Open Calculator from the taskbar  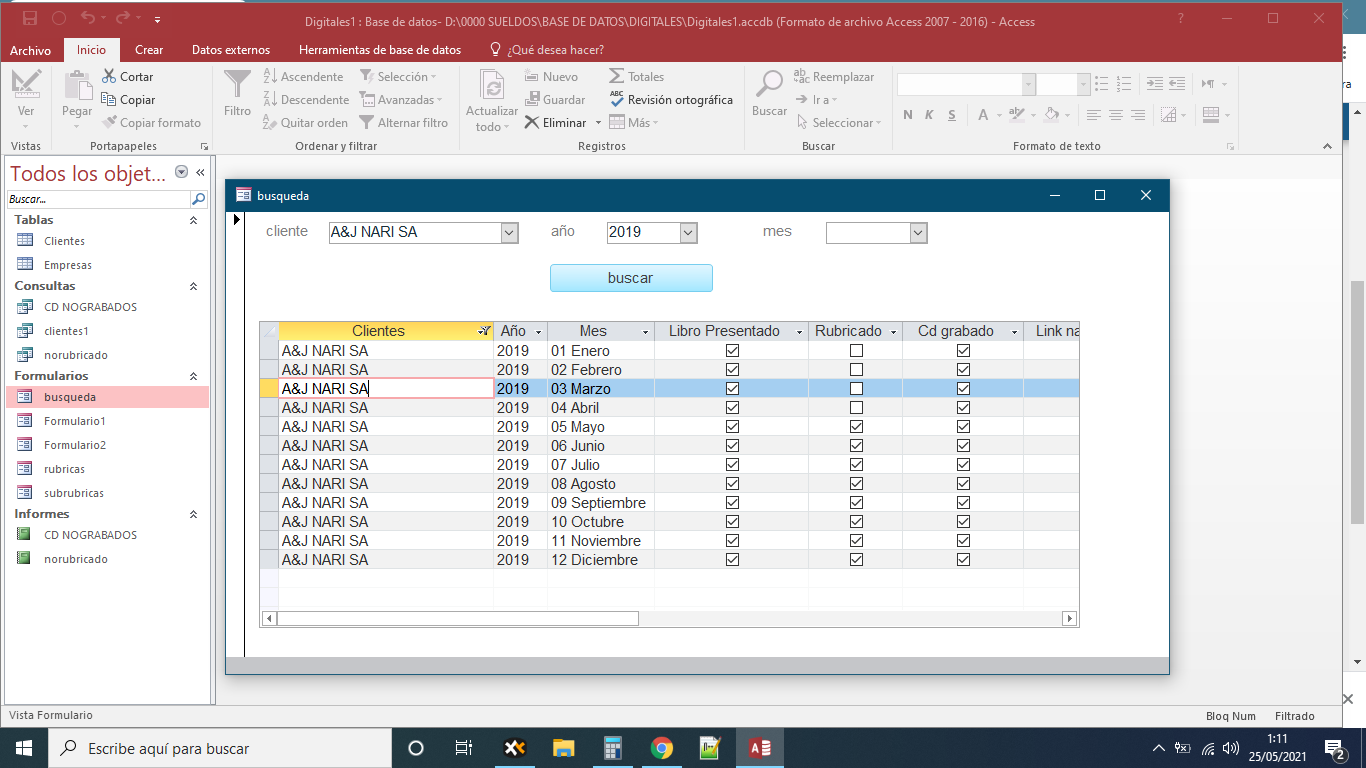tap(612, 748)
